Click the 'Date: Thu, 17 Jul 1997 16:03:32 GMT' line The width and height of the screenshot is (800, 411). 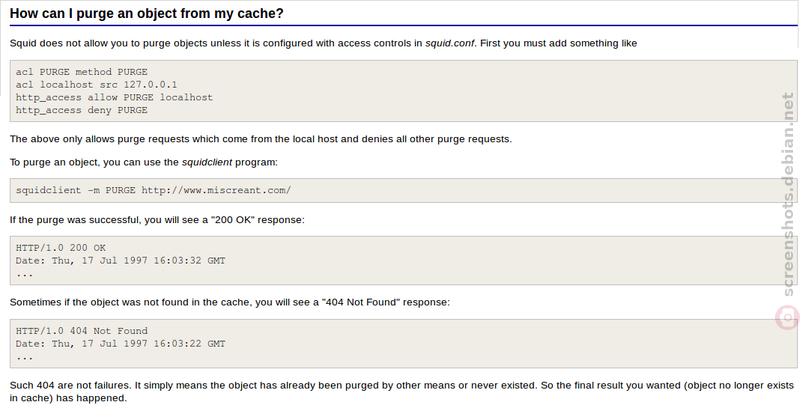pos(120,261)
